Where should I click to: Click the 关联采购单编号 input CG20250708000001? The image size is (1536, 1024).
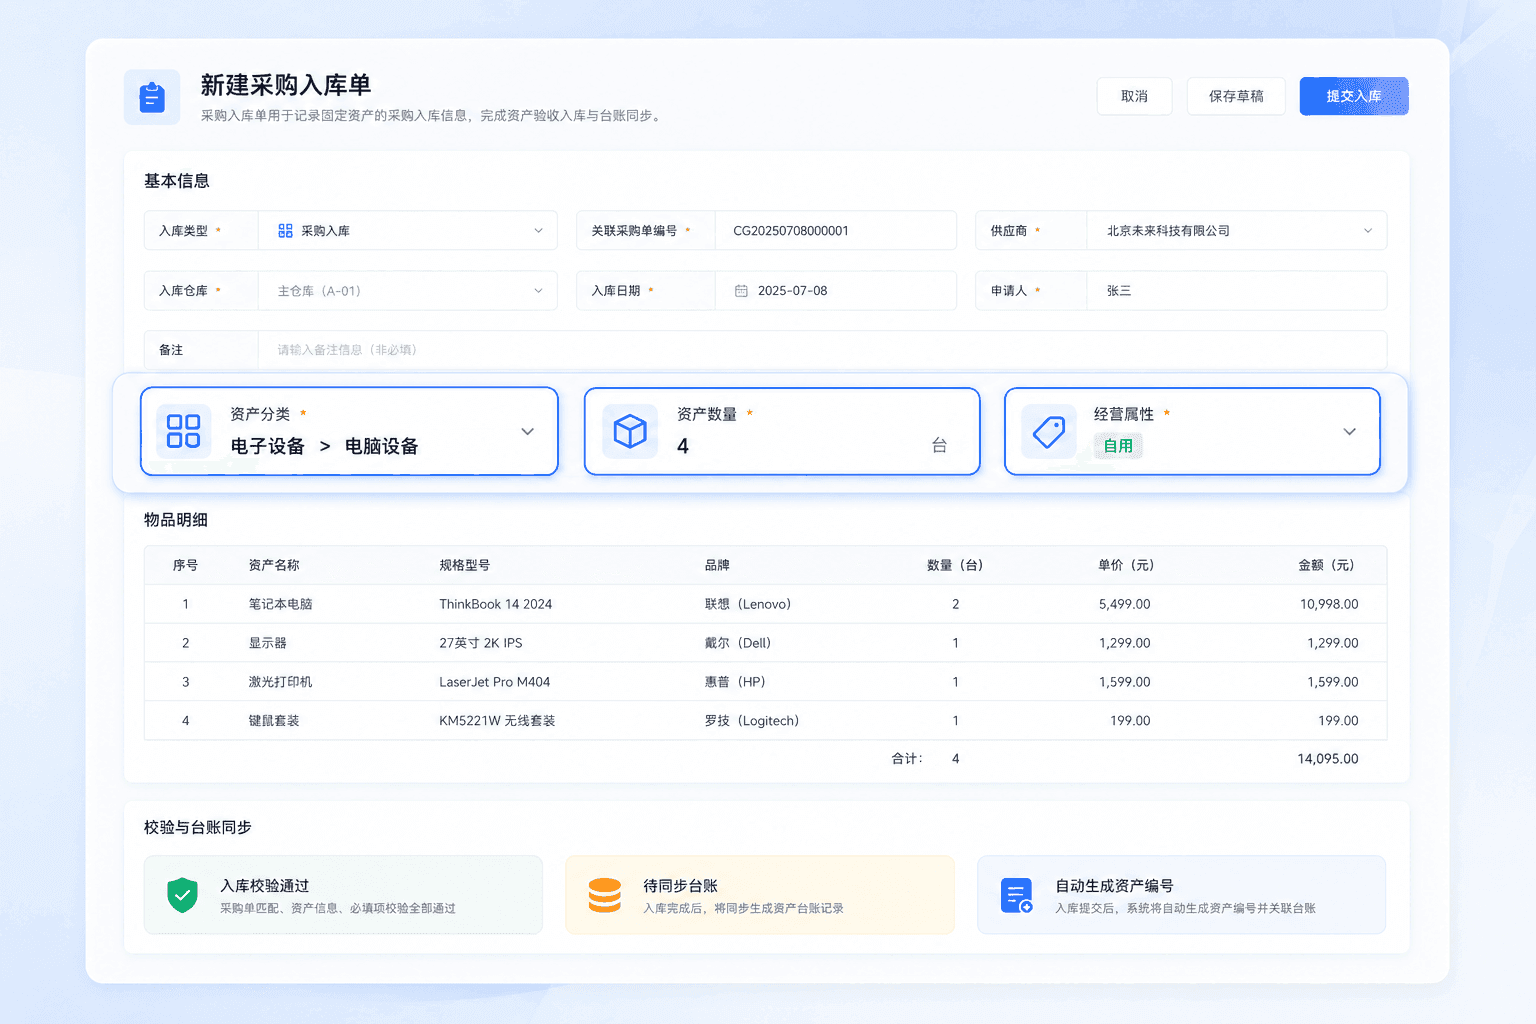(836, 231)
